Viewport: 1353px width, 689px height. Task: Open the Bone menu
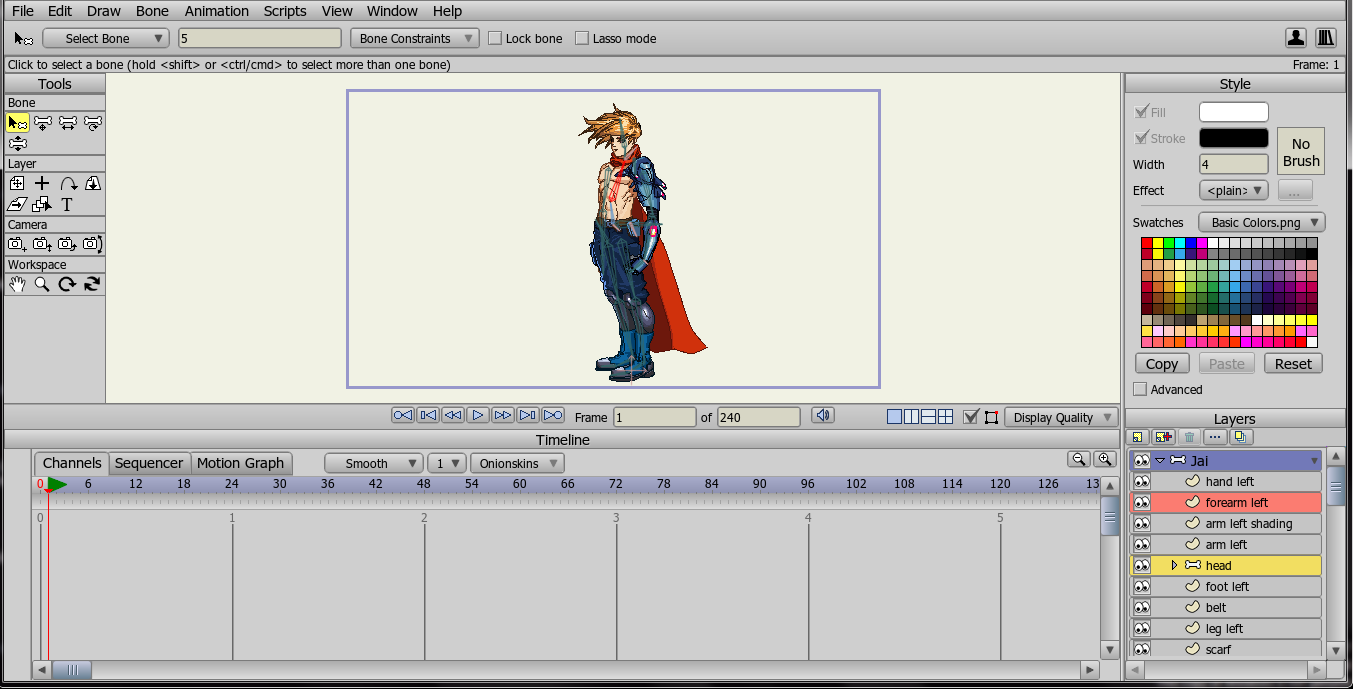tap(152, 11)
